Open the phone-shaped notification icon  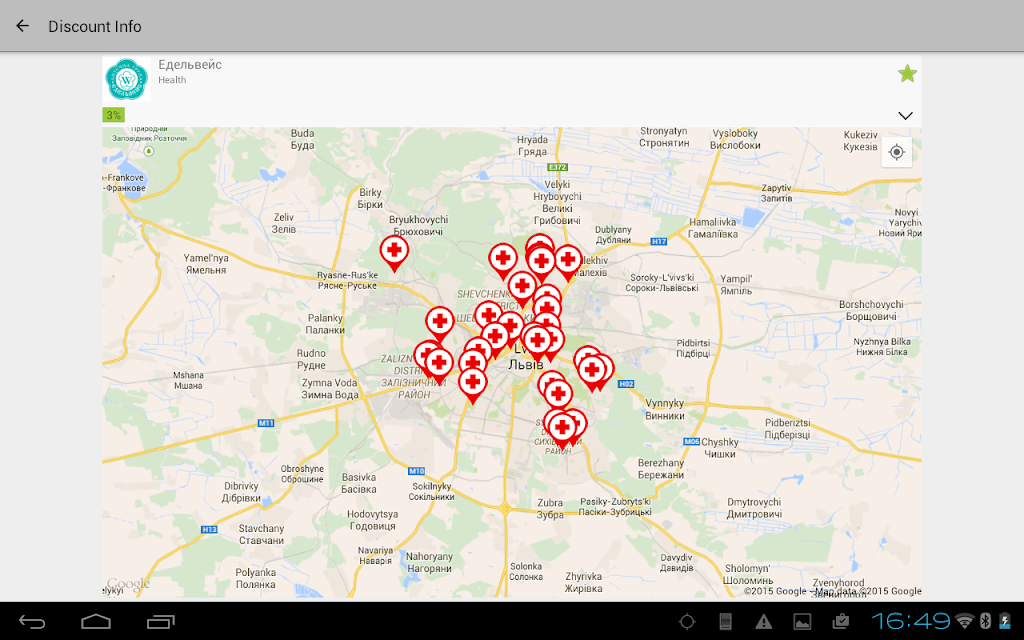725,622
